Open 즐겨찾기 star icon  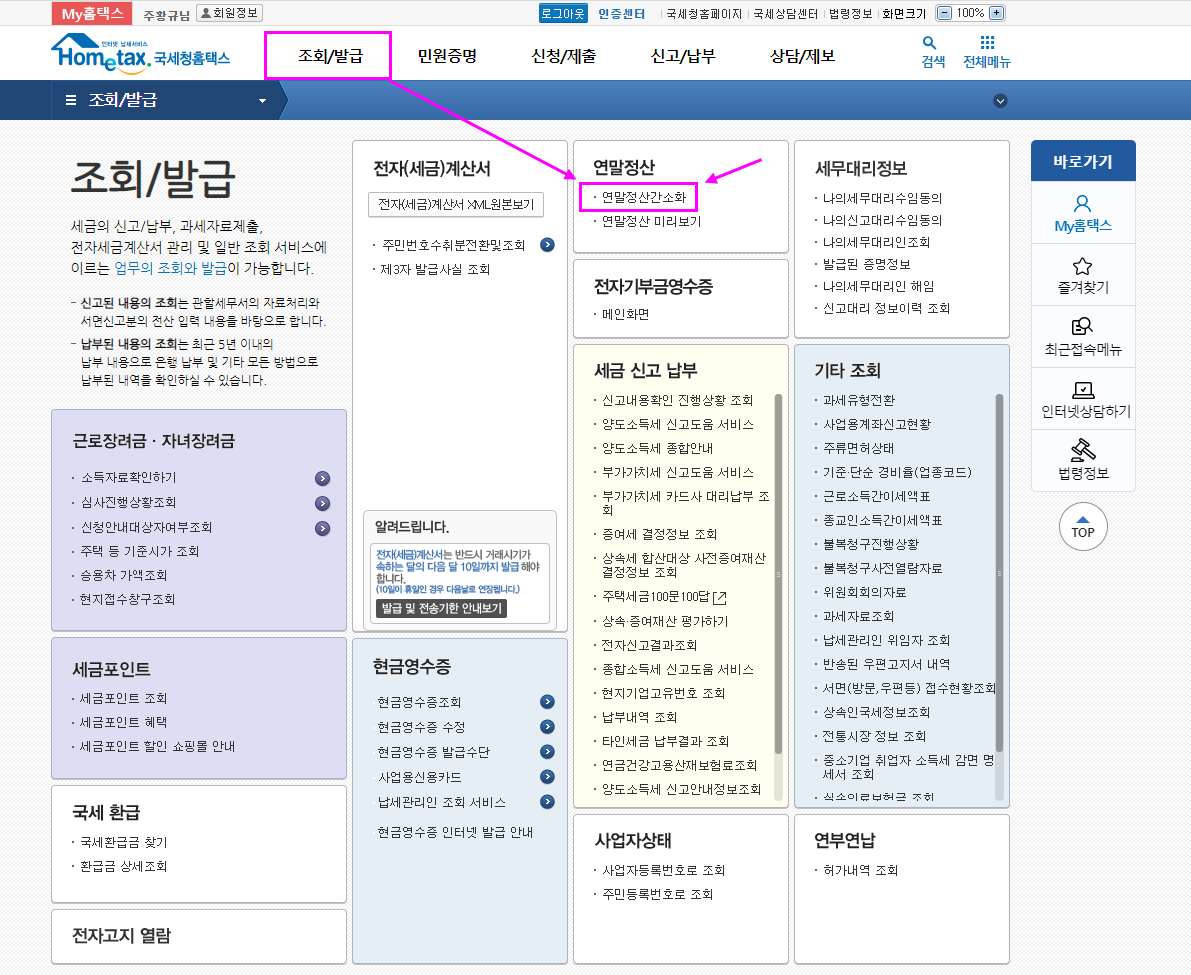click(x=1082, y=266)
